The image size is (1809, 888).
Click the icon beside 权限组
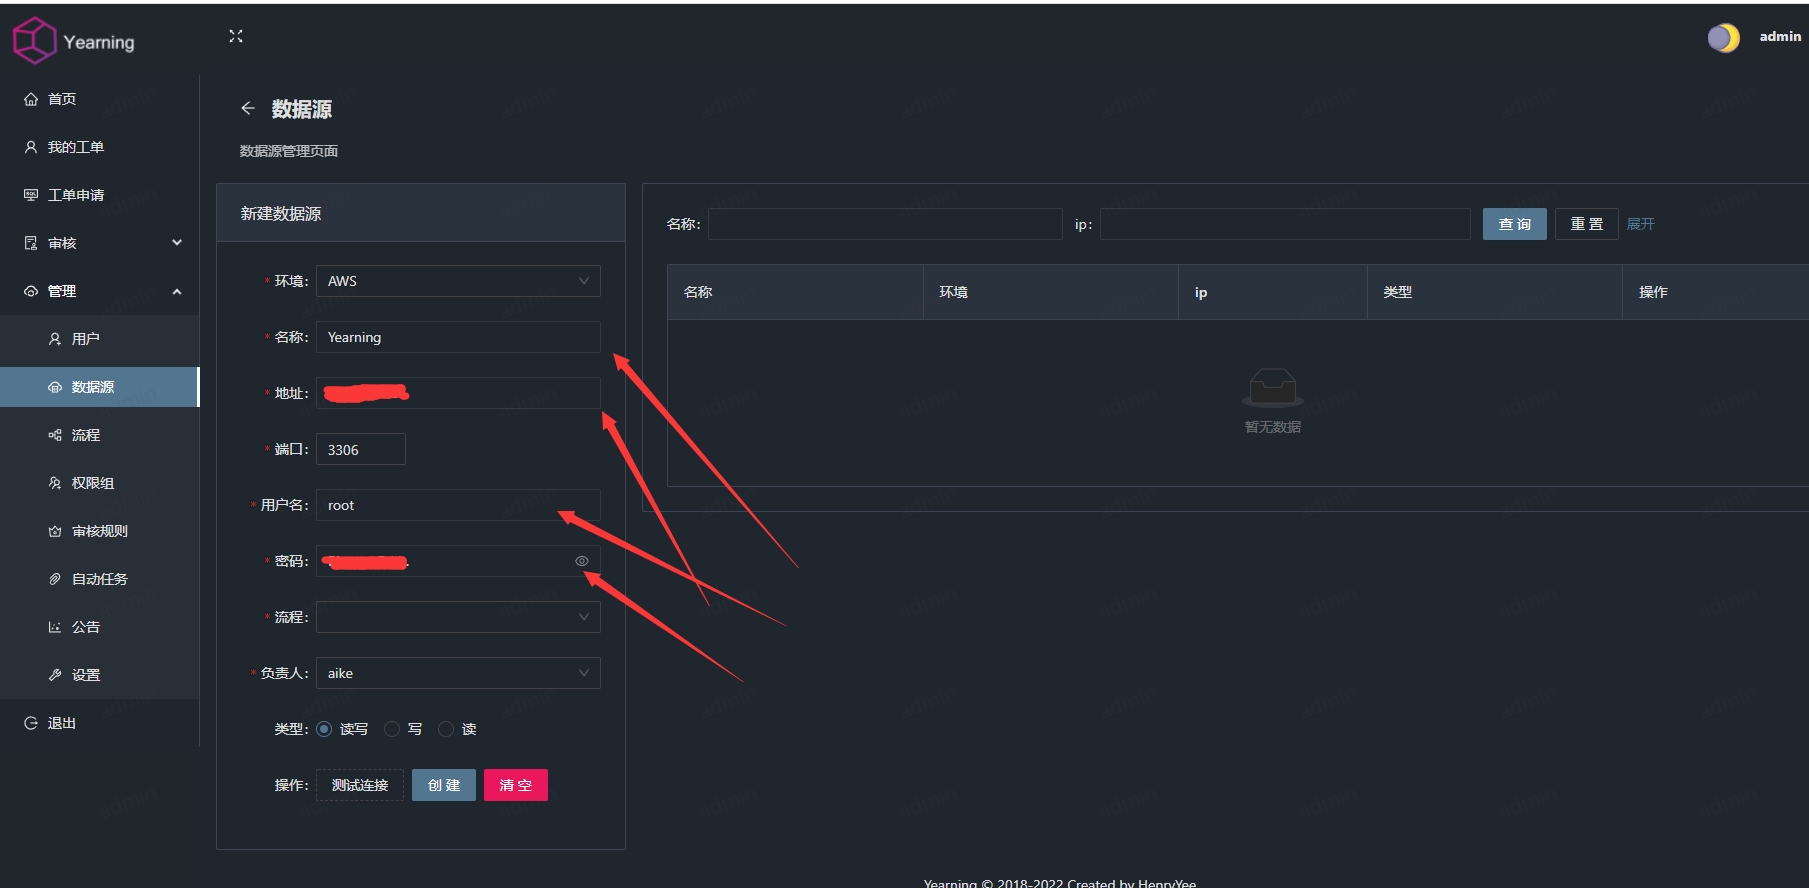coord(55,483)
